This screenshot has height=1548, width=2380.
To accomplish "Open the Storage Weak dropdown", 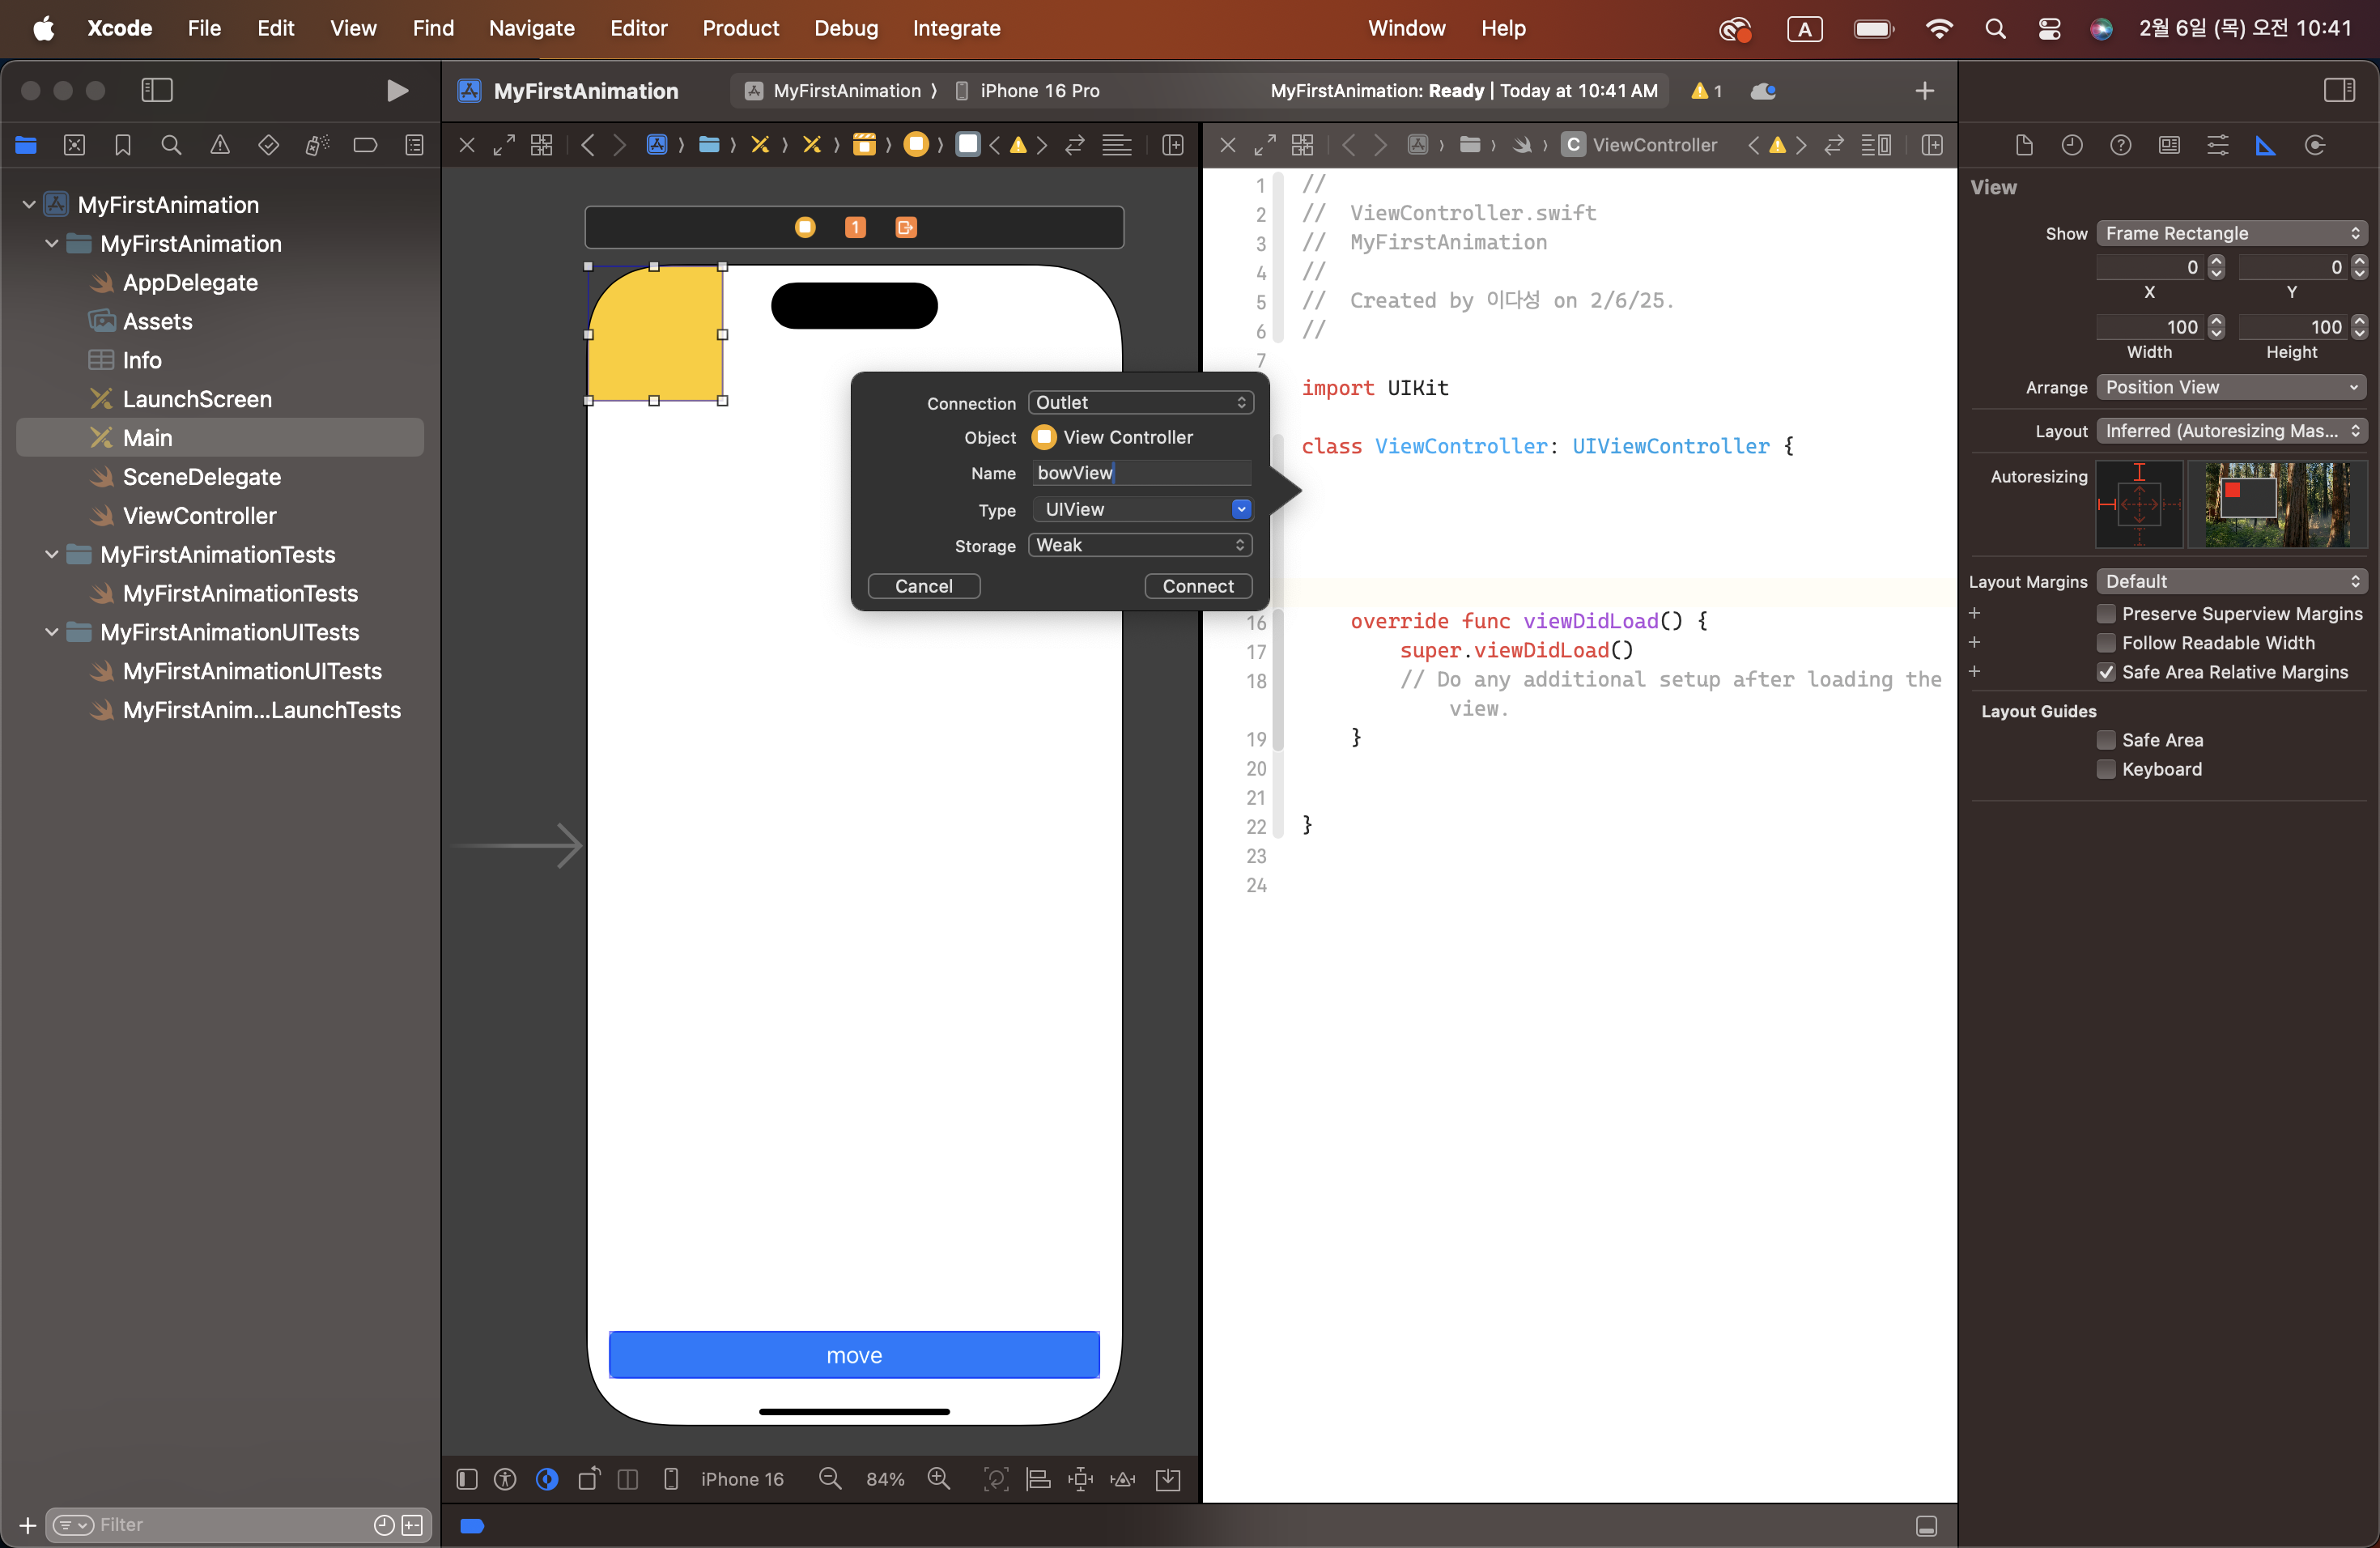I will point(1140,545).
